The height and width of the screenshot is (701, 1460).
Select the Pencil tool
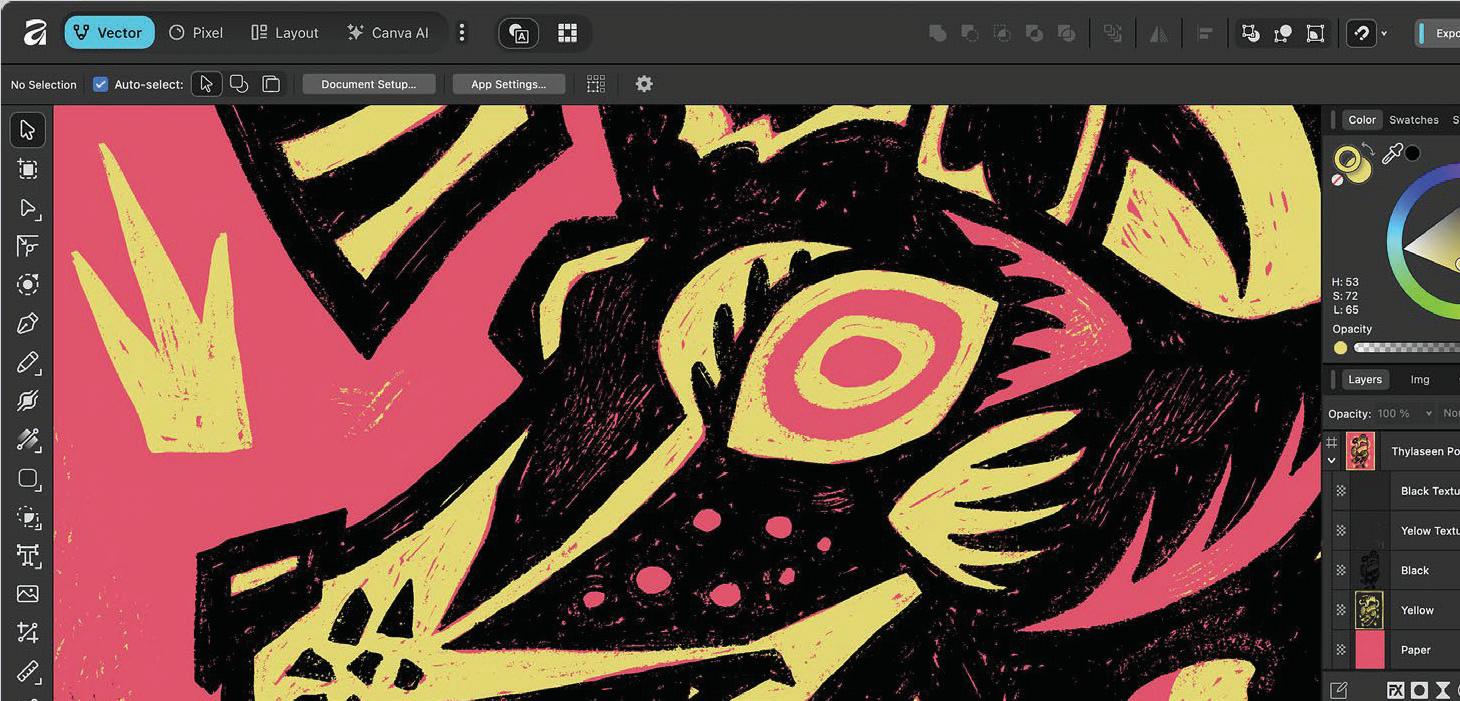pyautogui.click(x=28, y=362)
